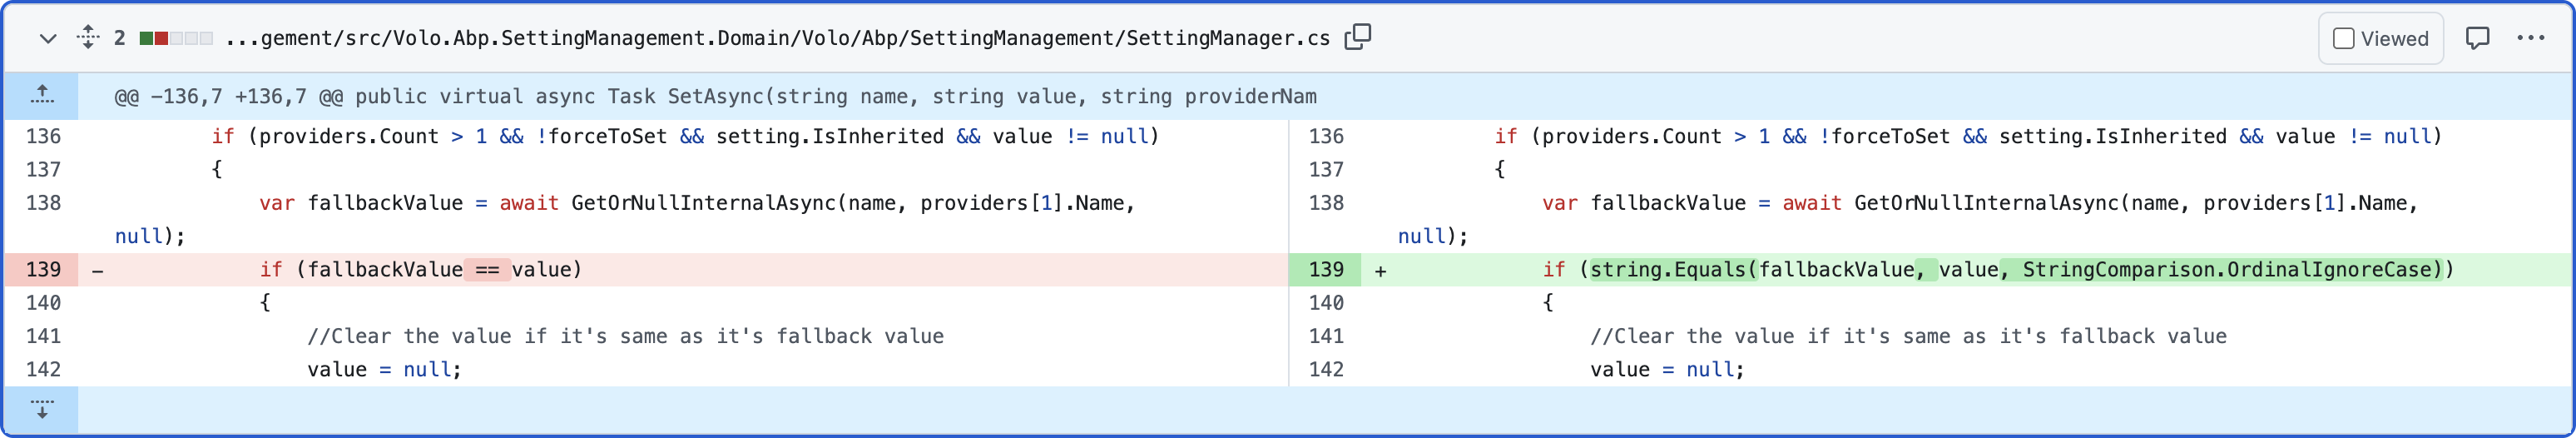
Task: Open the SettingManager.cs file path link
Action: tap(777, 39)
